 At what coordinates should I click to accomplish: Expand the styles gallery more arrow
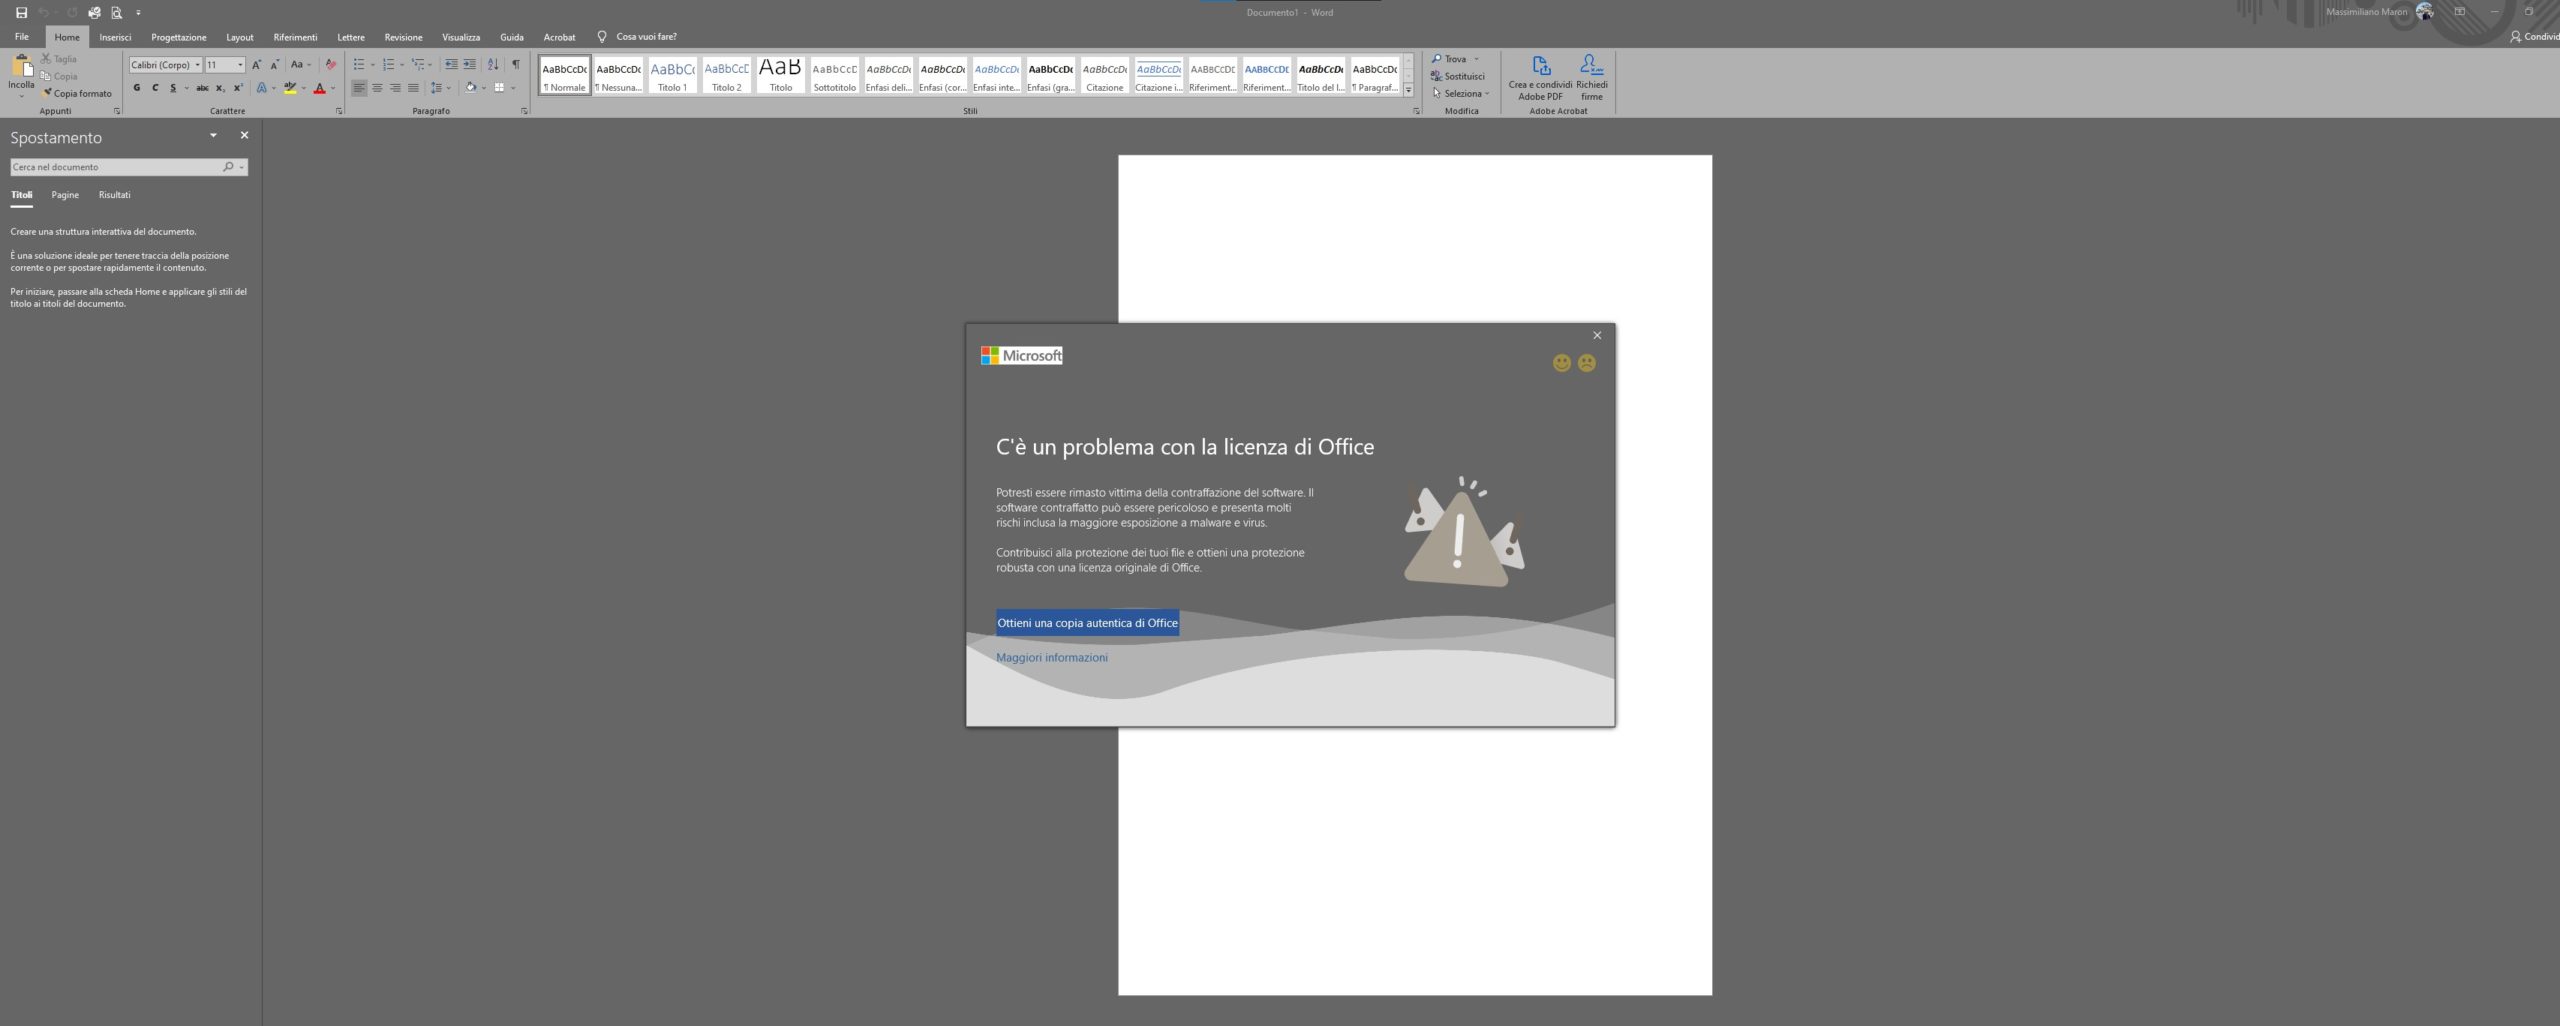(x=1408, y=90)
